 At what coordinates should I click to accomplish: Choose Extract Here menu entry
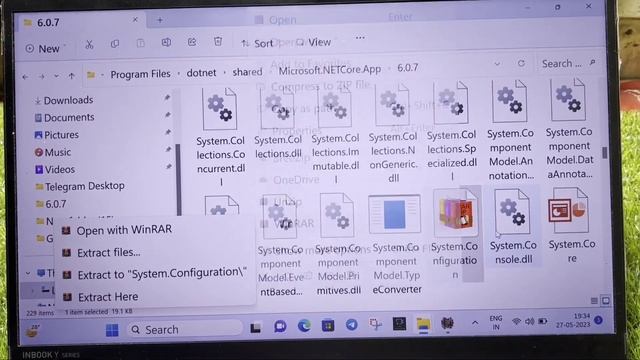click(100, 297)
